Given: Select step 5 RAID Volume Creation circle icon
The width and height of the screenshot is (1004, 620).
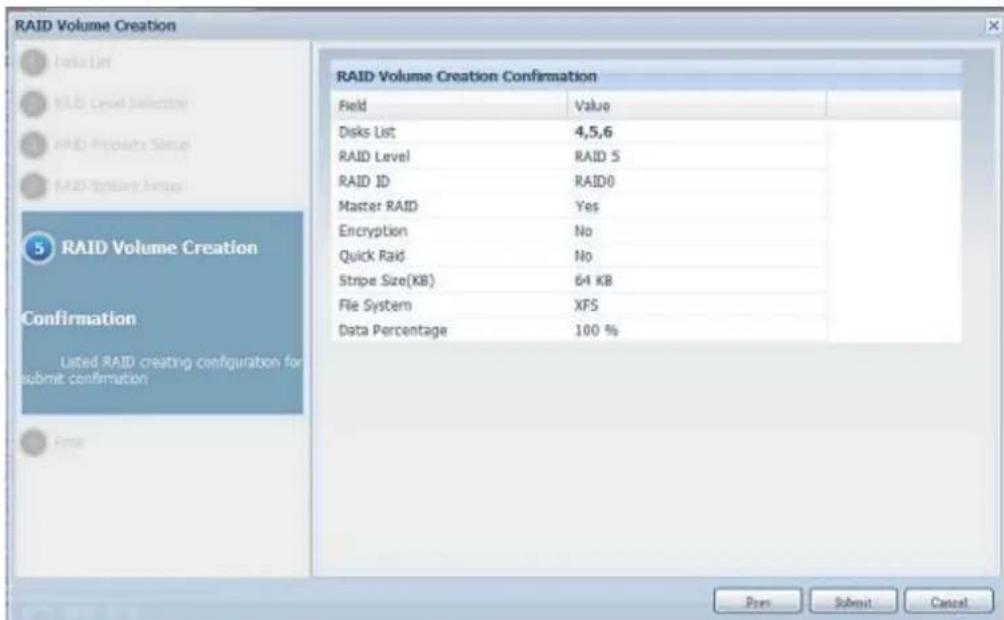Looking at the screenshot, I should click(x=38, y=248).
